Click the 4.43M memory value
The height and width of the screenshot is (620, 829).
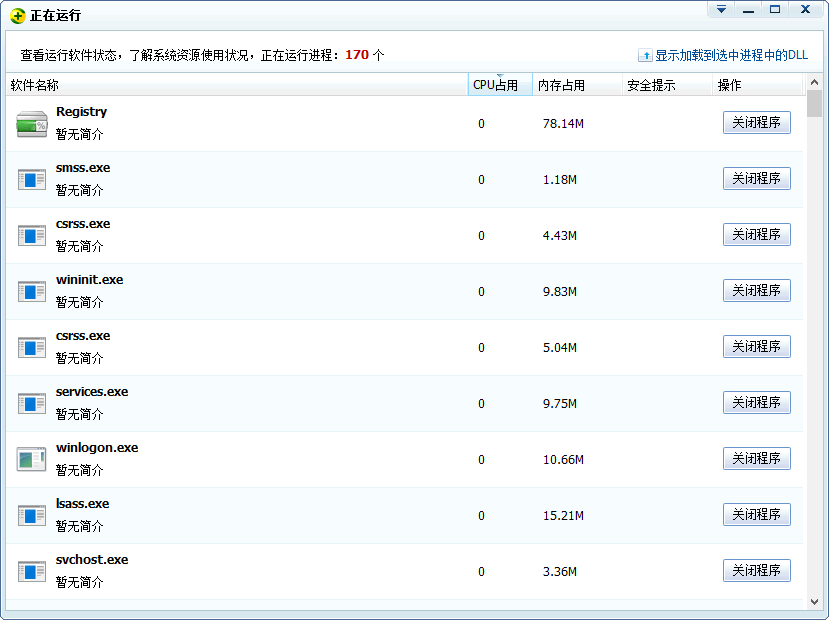click(x=559, y=236)
